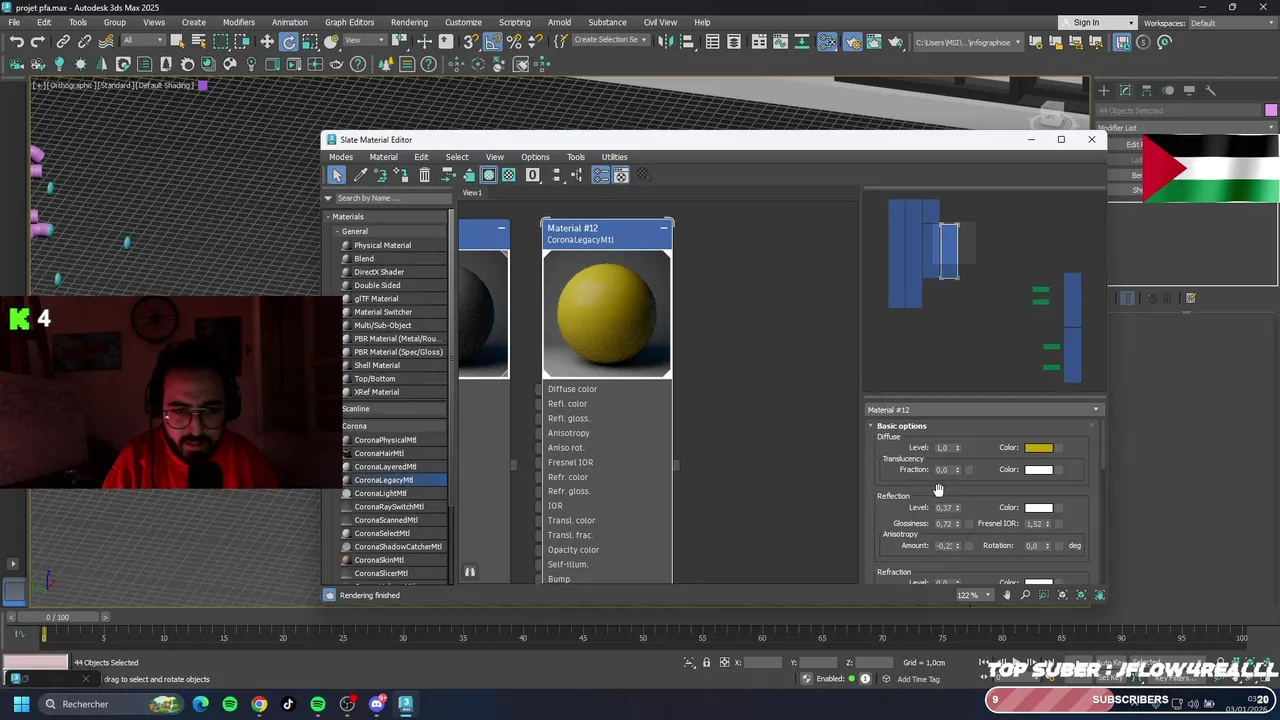Click the Lay Out All nodes icon

pyautogui.click(x=556, y=175)
